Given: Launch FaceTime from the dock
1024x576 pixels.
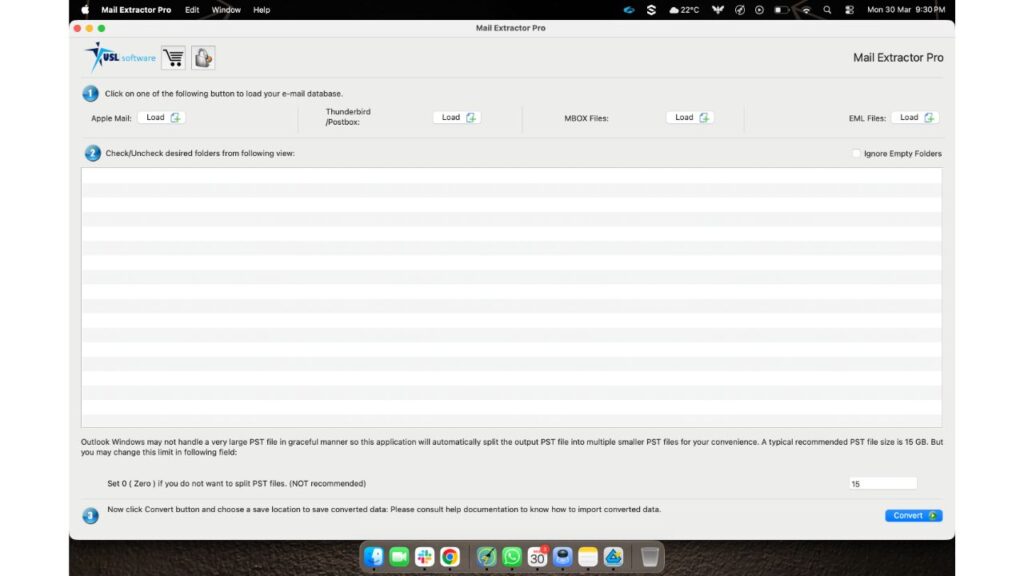Looking at the screenshot, I should pos(399,556).
